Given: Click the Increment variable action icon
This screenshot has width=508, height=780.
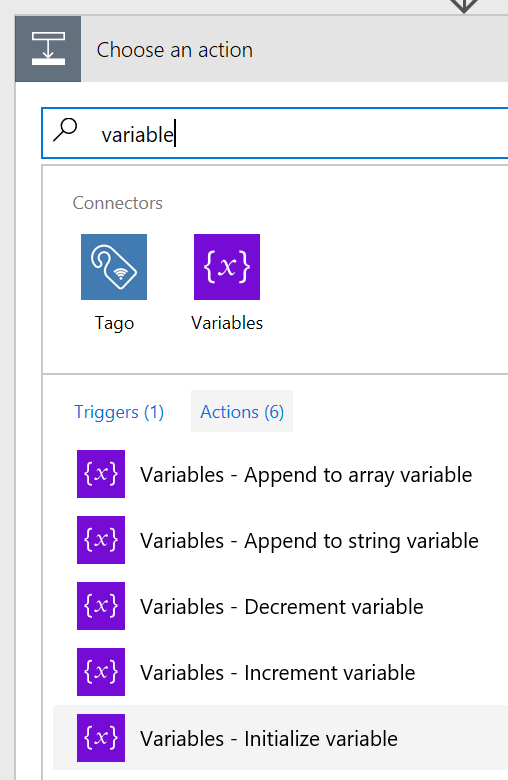Looking at the screenshot, I should point(101,672).
